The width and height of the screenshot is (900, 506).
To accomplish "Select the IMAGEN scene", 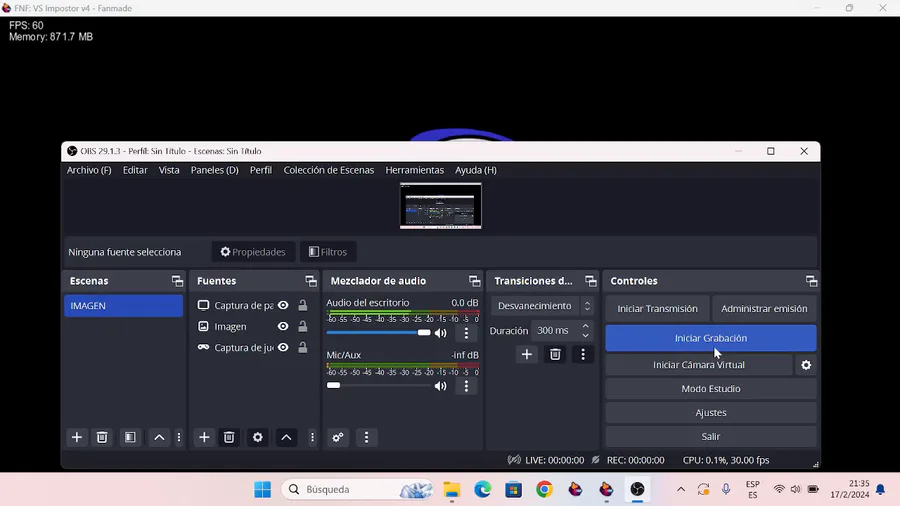I will 123,306.
